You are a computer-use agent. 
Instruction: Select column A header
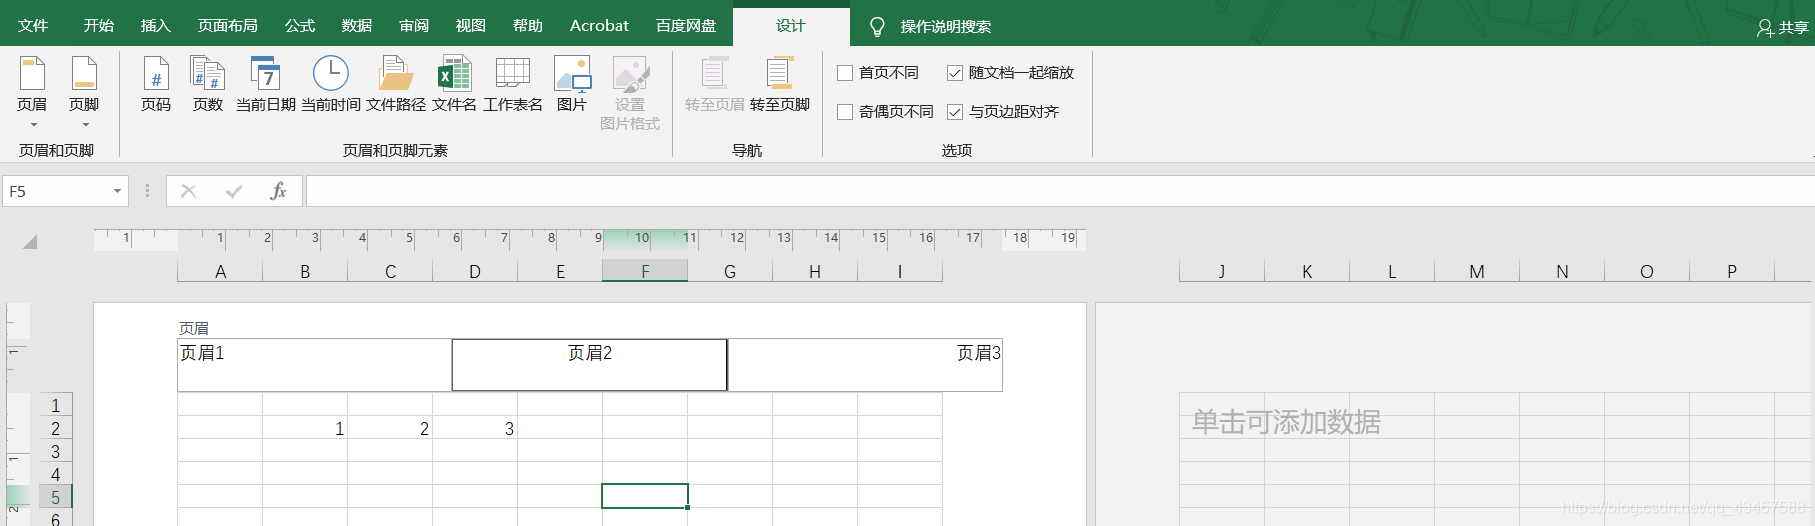(220, 271)
